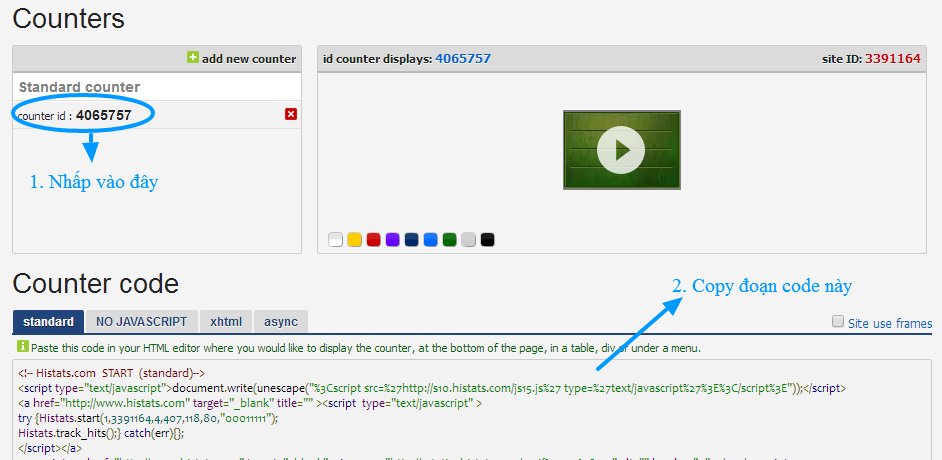Click the green info icon above the code
The image size is (942, 460).
(x=23, y=347)
